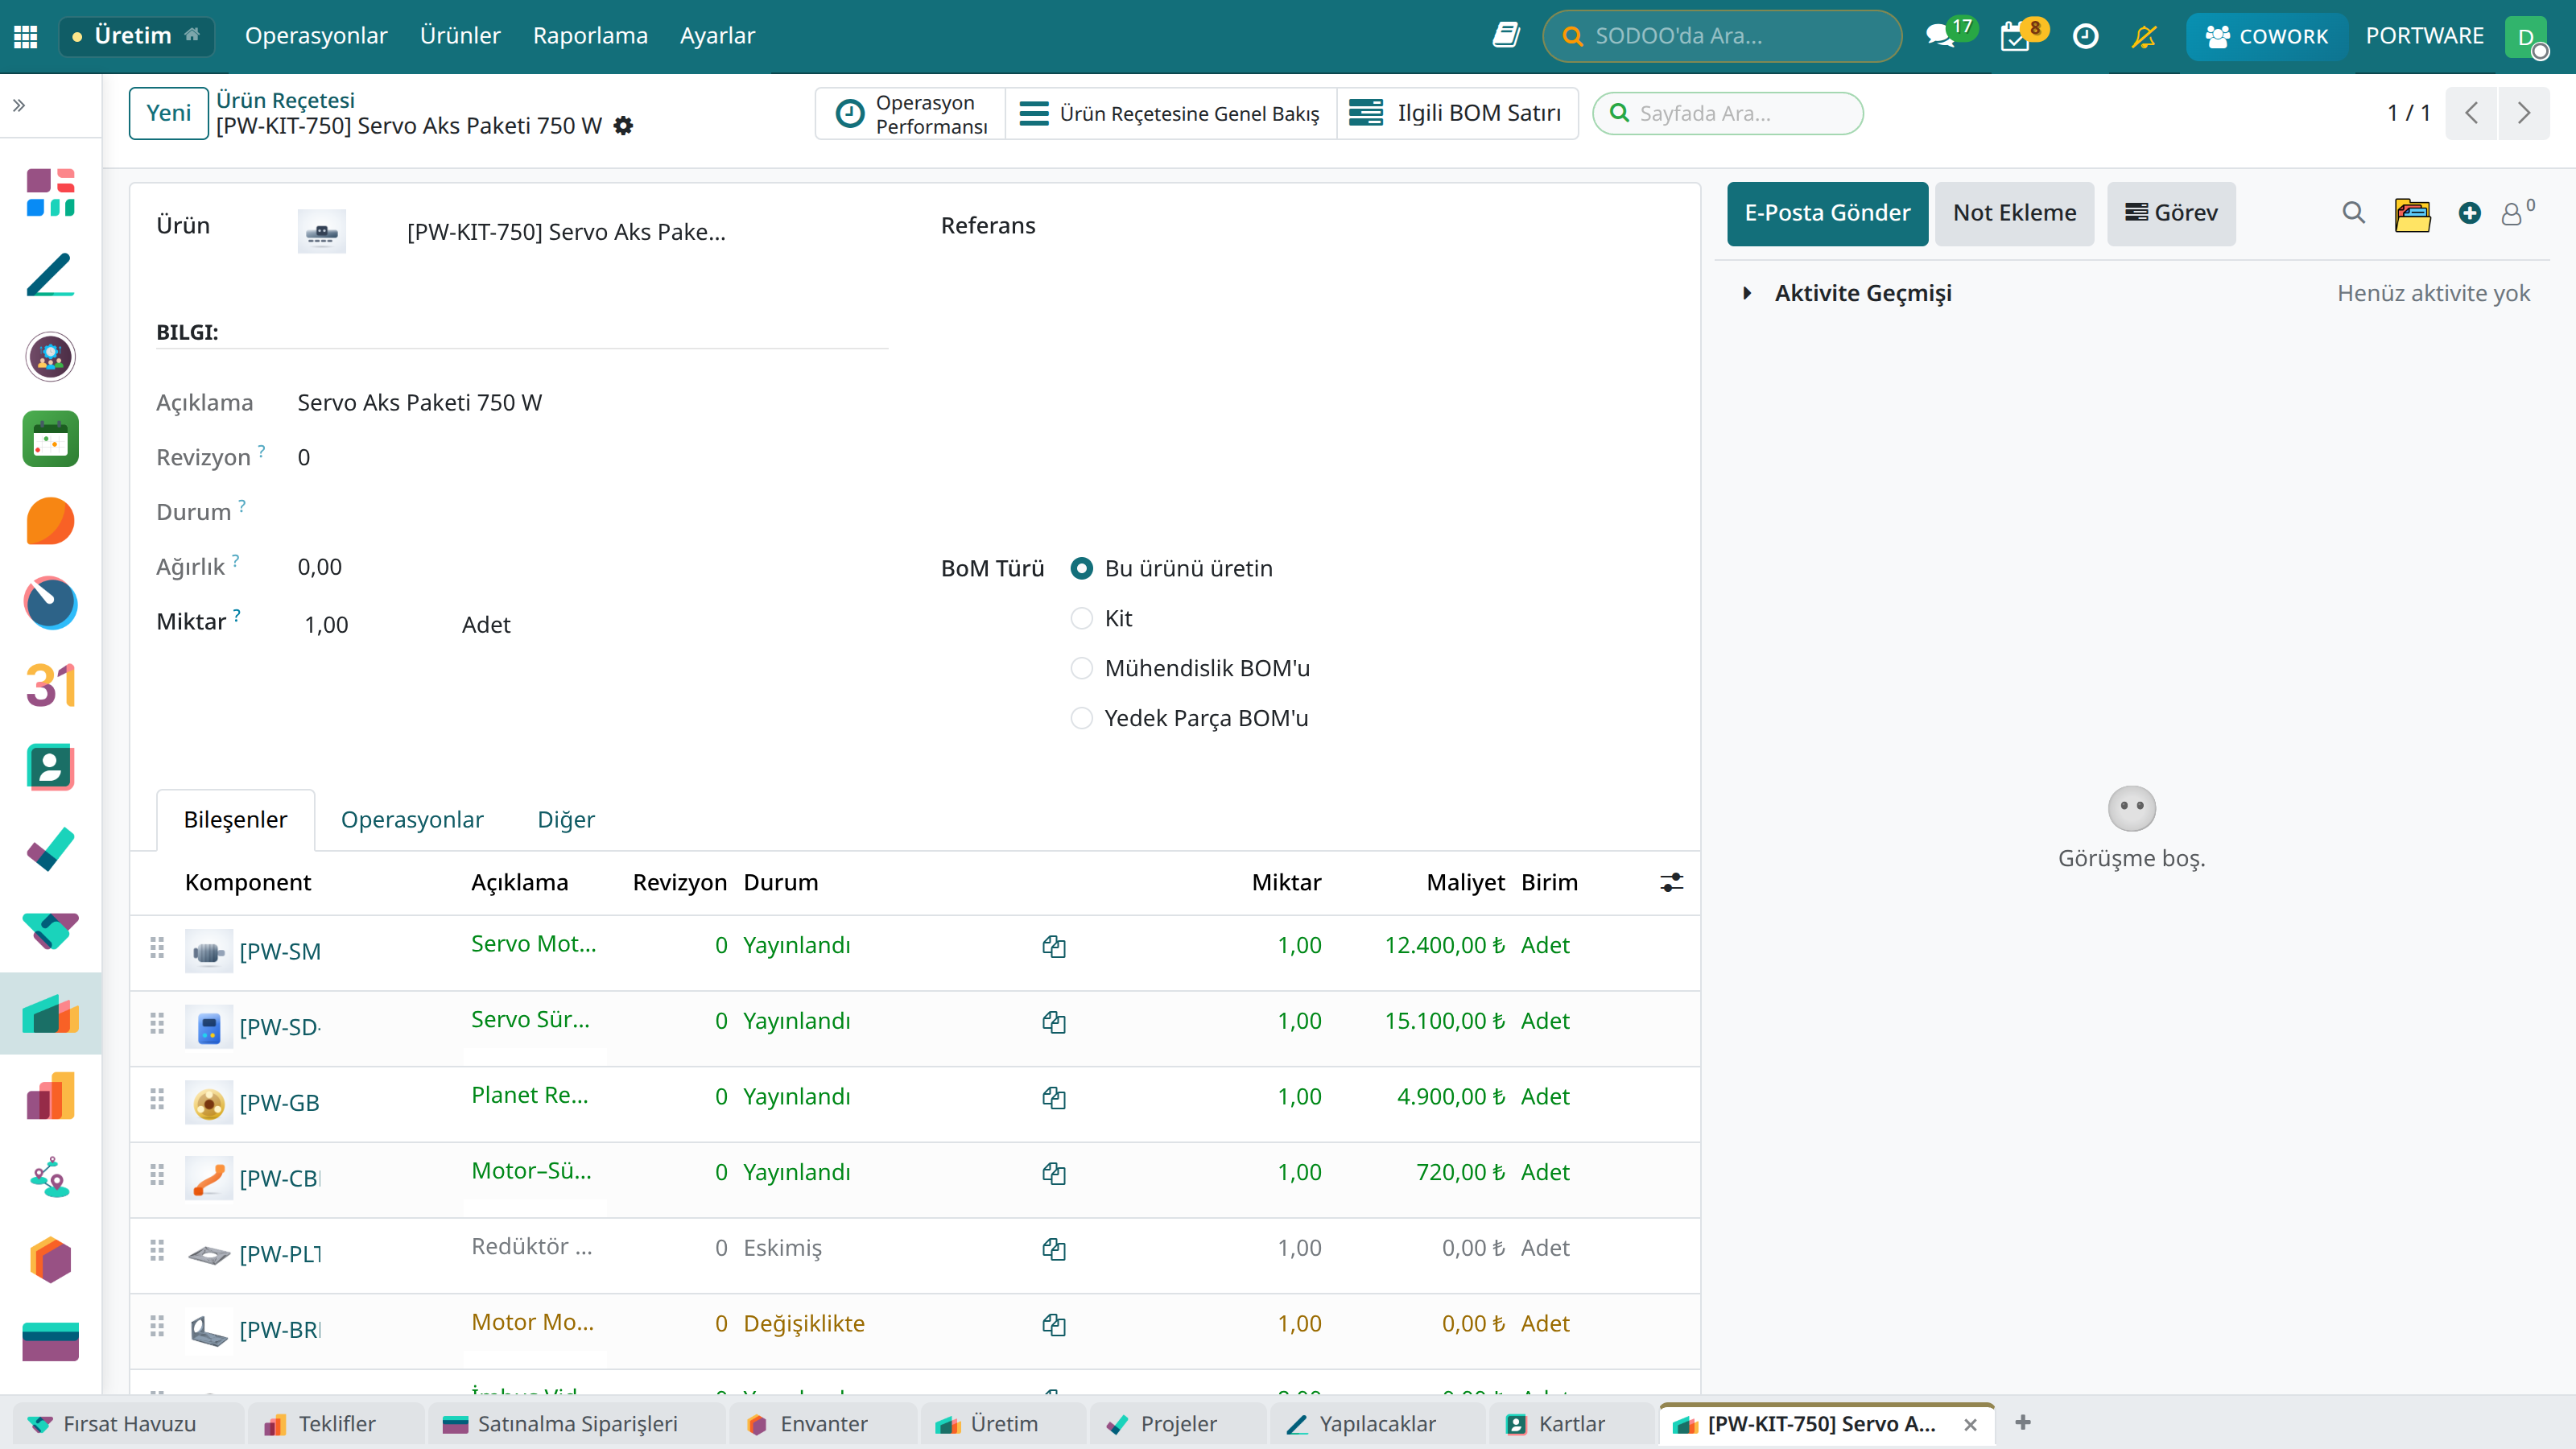
Task: Open the attachments folder icon in chatter
Action: [2412, 213]
